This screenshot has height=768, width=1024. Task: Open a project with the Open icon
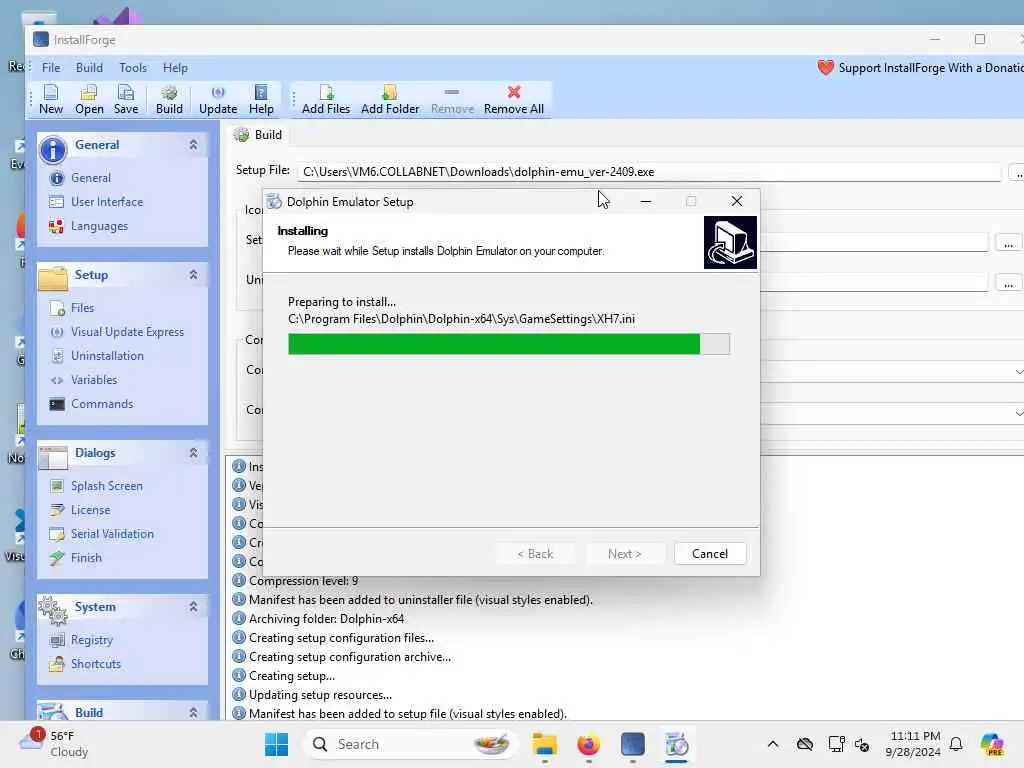click(x=89, y=99)
